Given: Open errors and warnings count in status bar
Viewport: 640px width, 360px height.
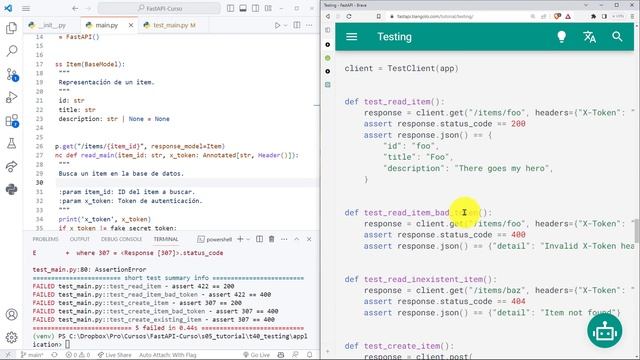Looking at the screenshot, I should pos(78,355).
